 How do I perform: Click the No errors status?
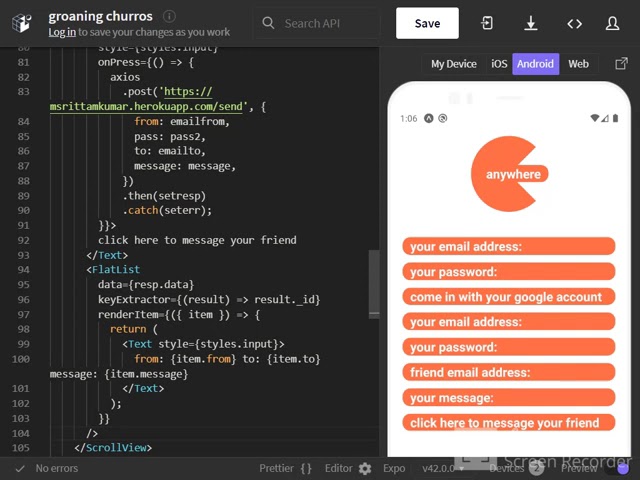pyautogui.click(x=47, y=468)
